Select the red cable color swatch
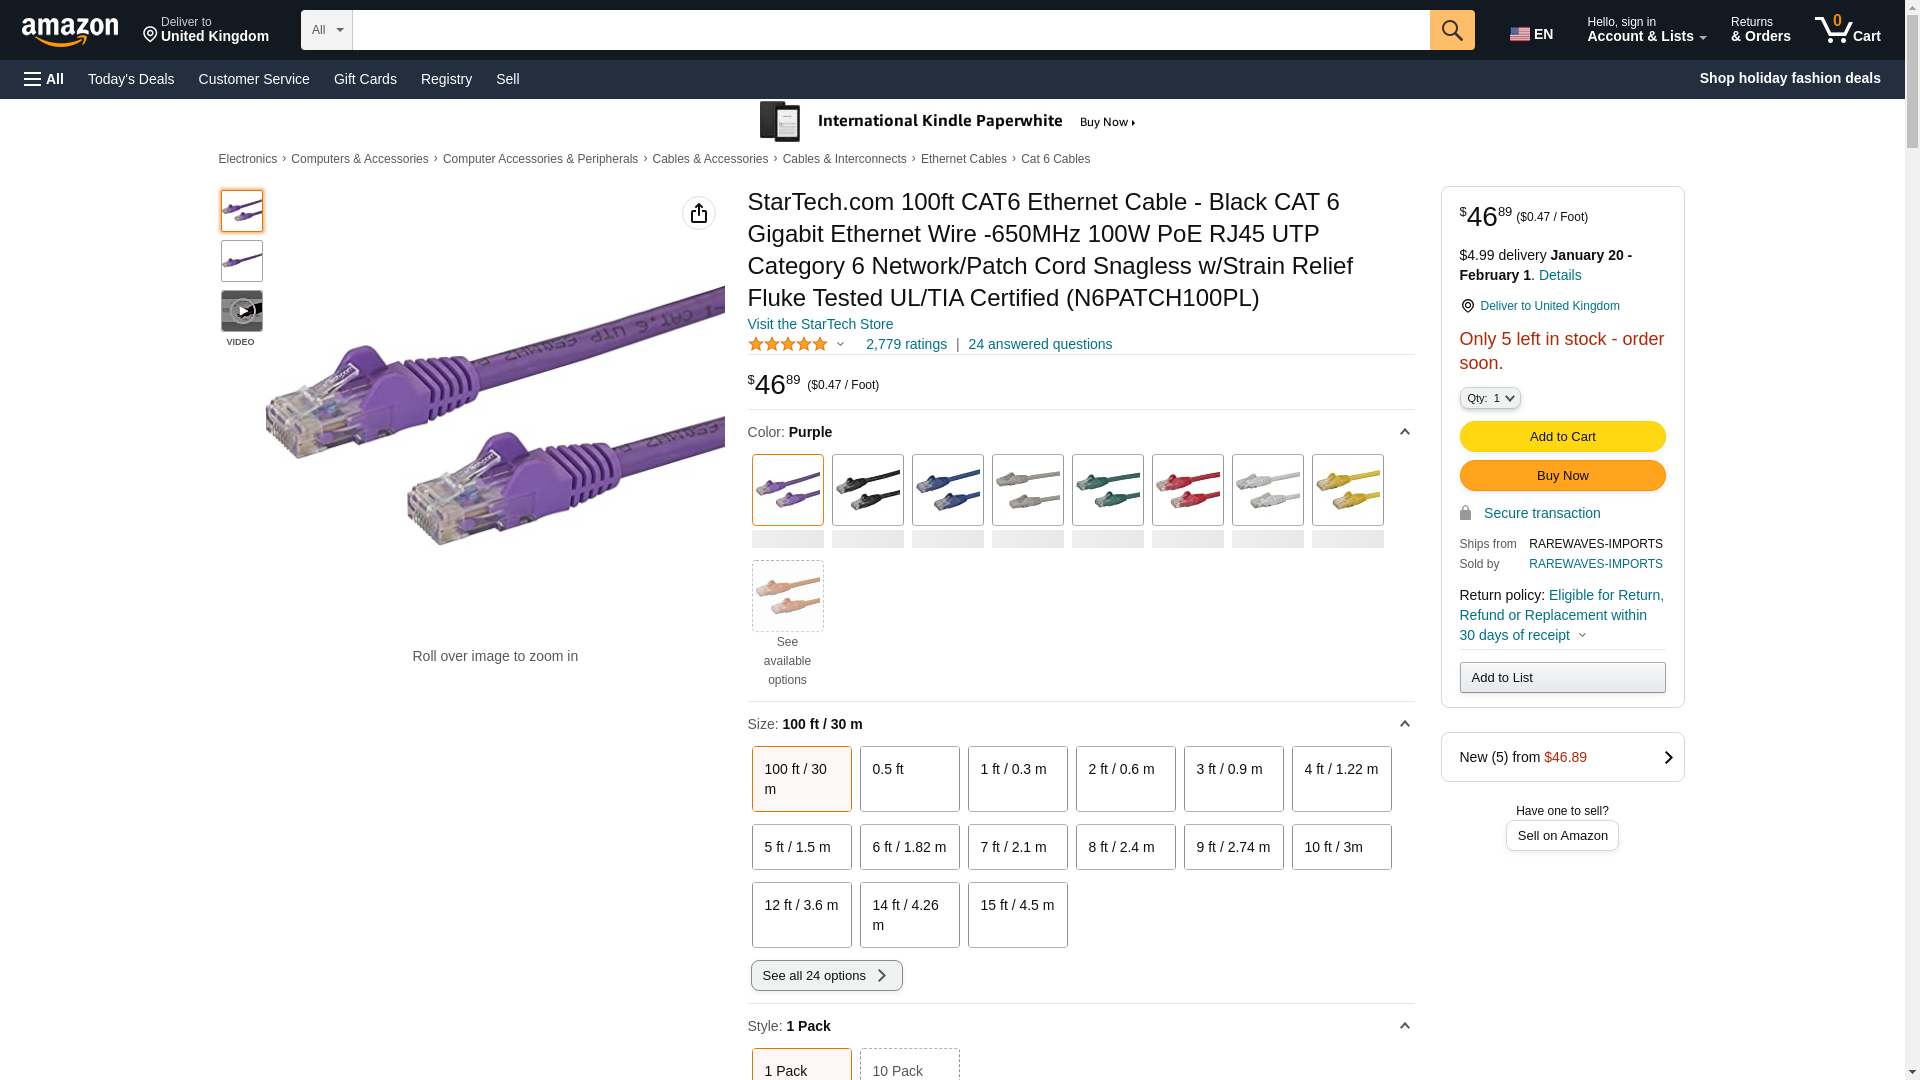Screen dimensions: 1920x1080 (x=1187, y=490)
